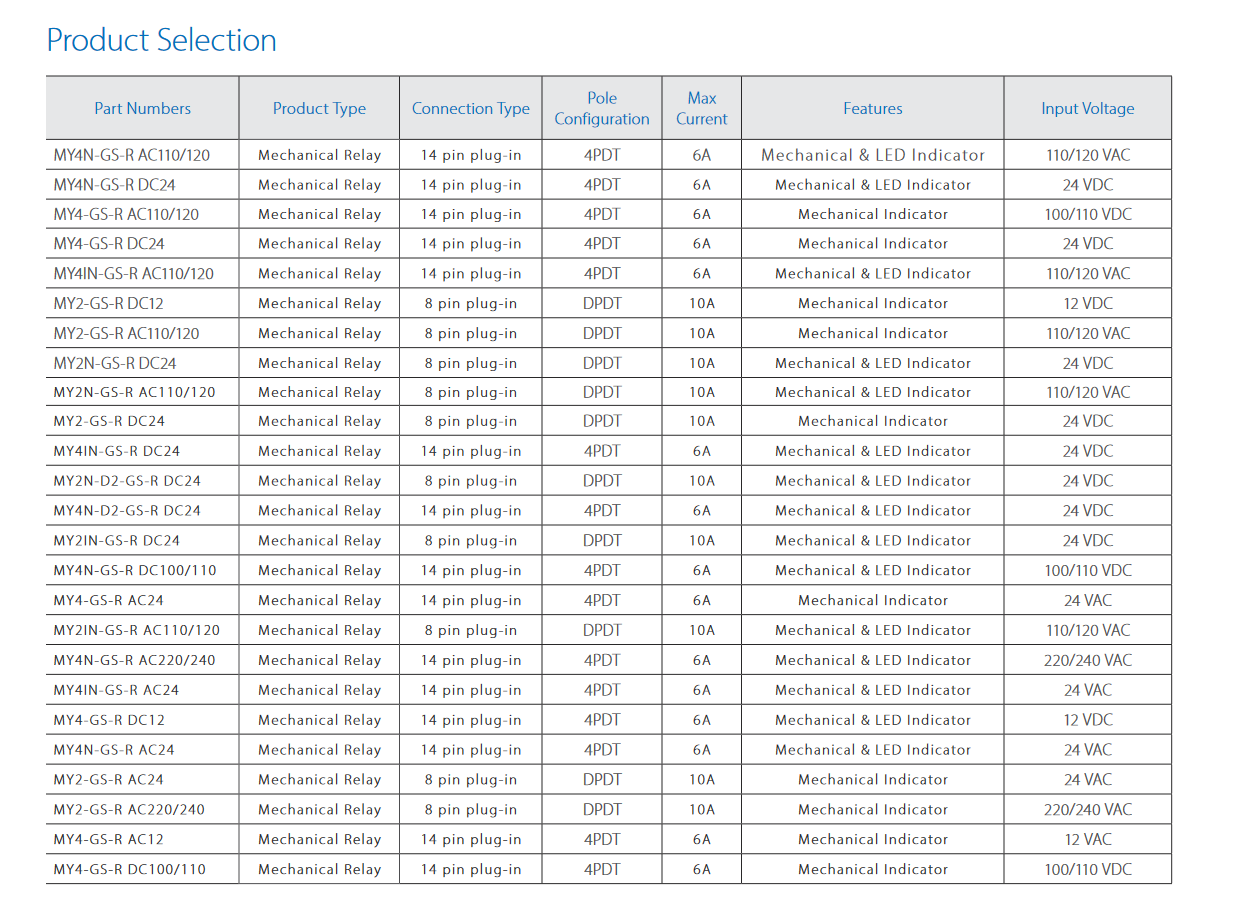Select the Input Voltage column header
The width and height of the screenshot is (1247, 923).
1087,108
